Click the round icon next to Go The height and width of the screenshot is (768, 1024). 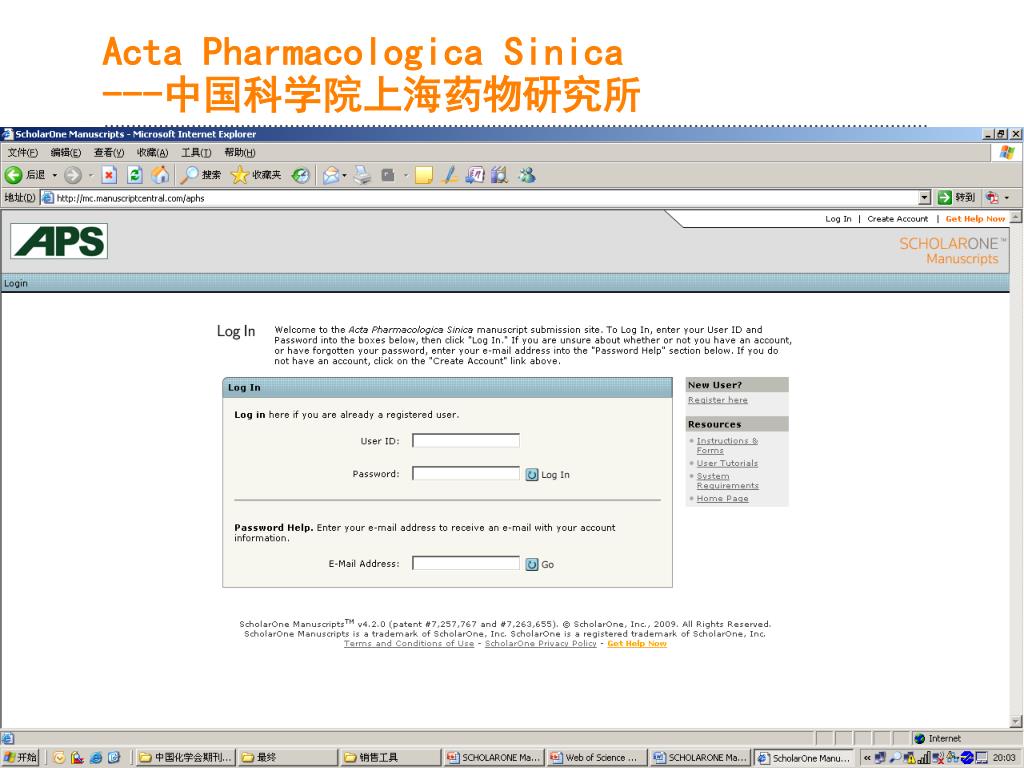click(532, 564)
